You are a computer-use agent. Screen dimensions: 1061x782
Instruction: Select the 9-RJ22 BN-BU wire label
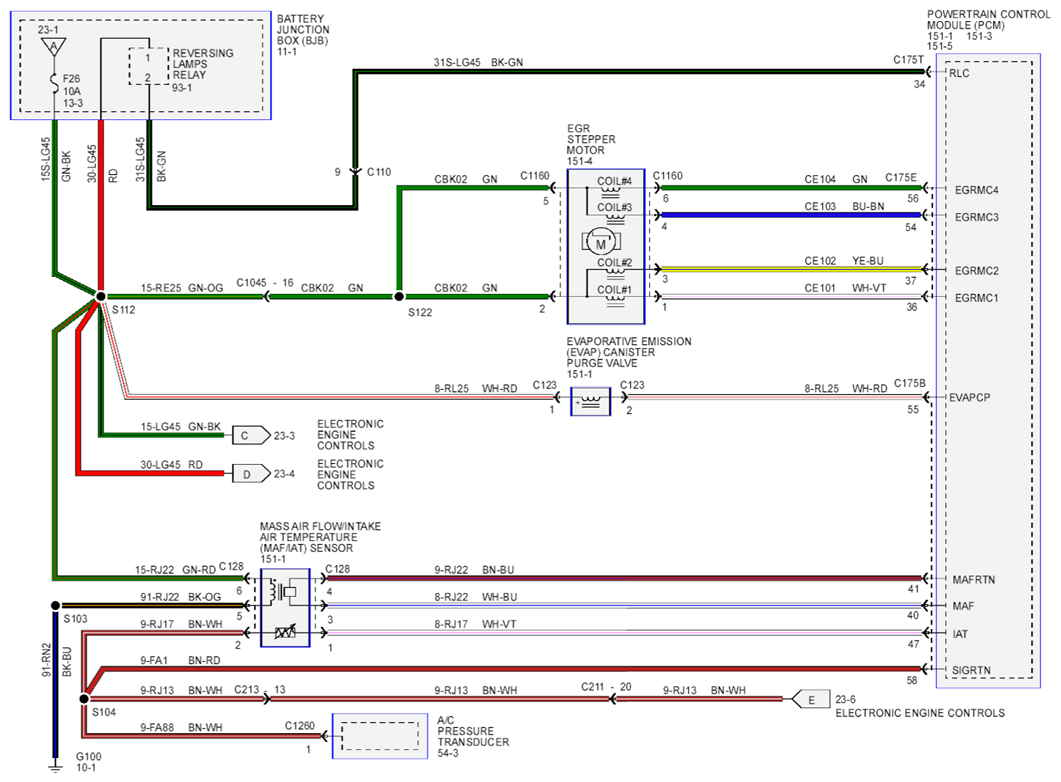pyautogui.click(x=474, y=570)
